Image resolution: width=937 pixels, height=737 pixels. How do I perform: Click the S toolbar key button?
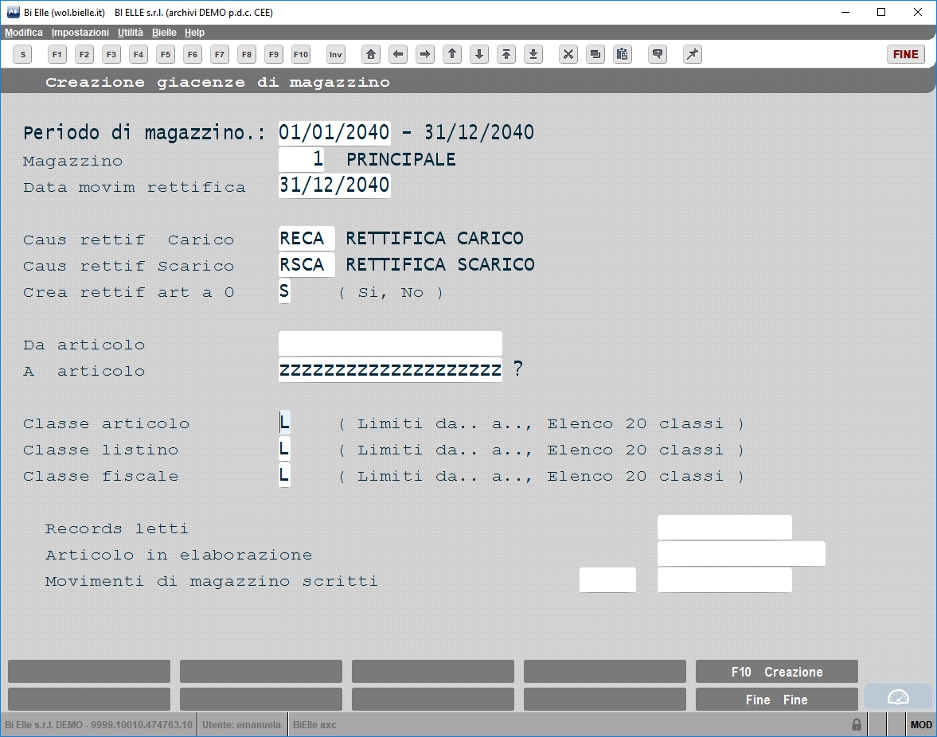click(x=23, y=54)
